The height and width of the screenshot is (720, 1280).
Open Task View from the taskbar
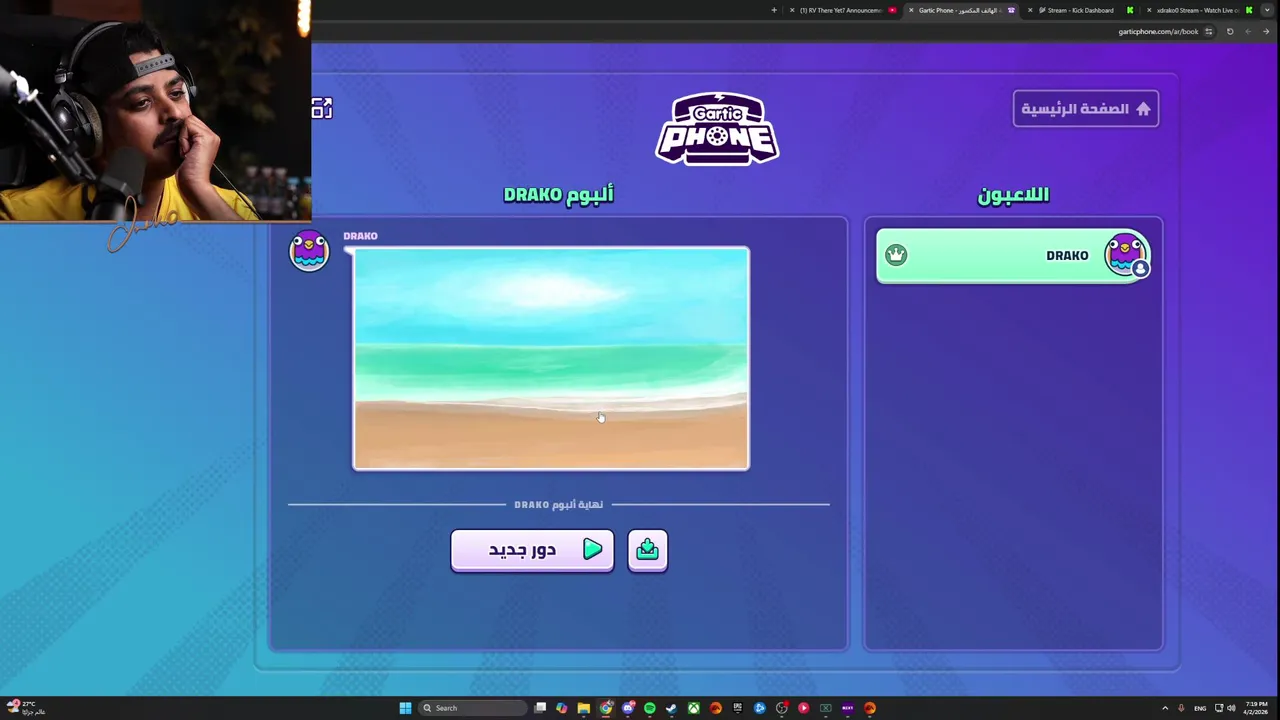click(540, 708)
